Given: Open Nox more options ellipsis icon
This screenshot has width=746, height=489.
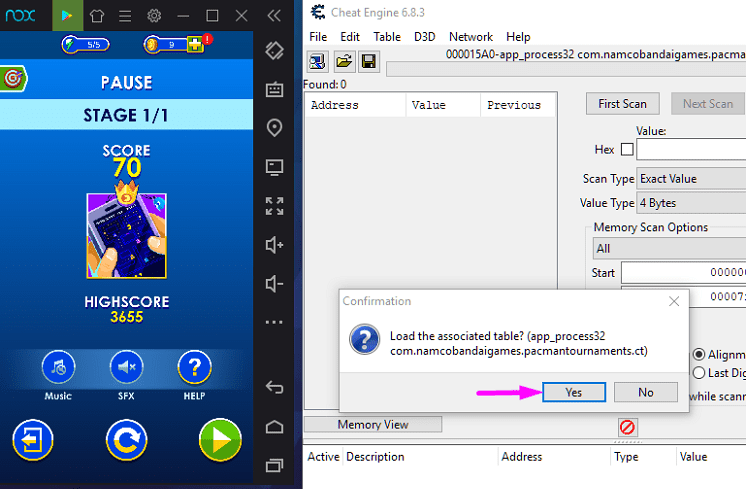Looking at the screenshot, I should pyautogui.click(x=274, y=322).
